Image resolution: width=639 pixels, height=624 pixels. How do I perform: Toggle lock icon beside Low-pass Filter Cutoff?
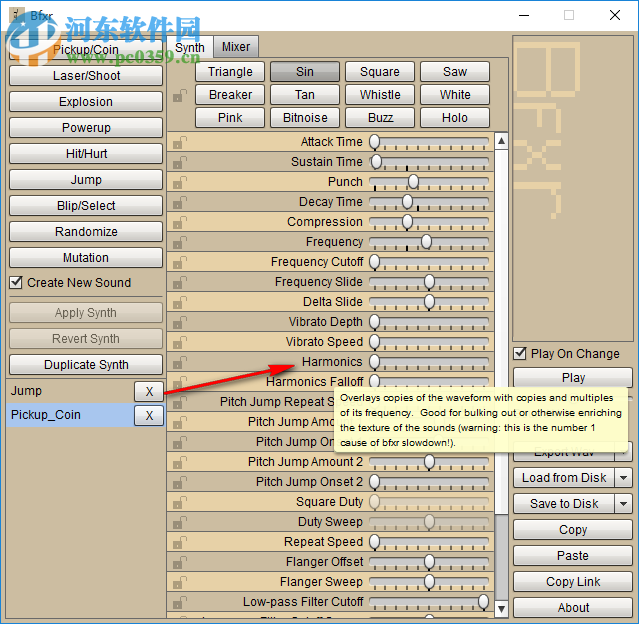tap(179, 602)
